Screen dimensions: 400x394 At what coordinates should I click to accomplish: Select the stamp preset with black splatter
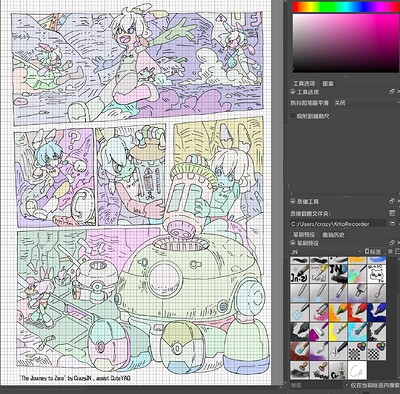(319, 370)
